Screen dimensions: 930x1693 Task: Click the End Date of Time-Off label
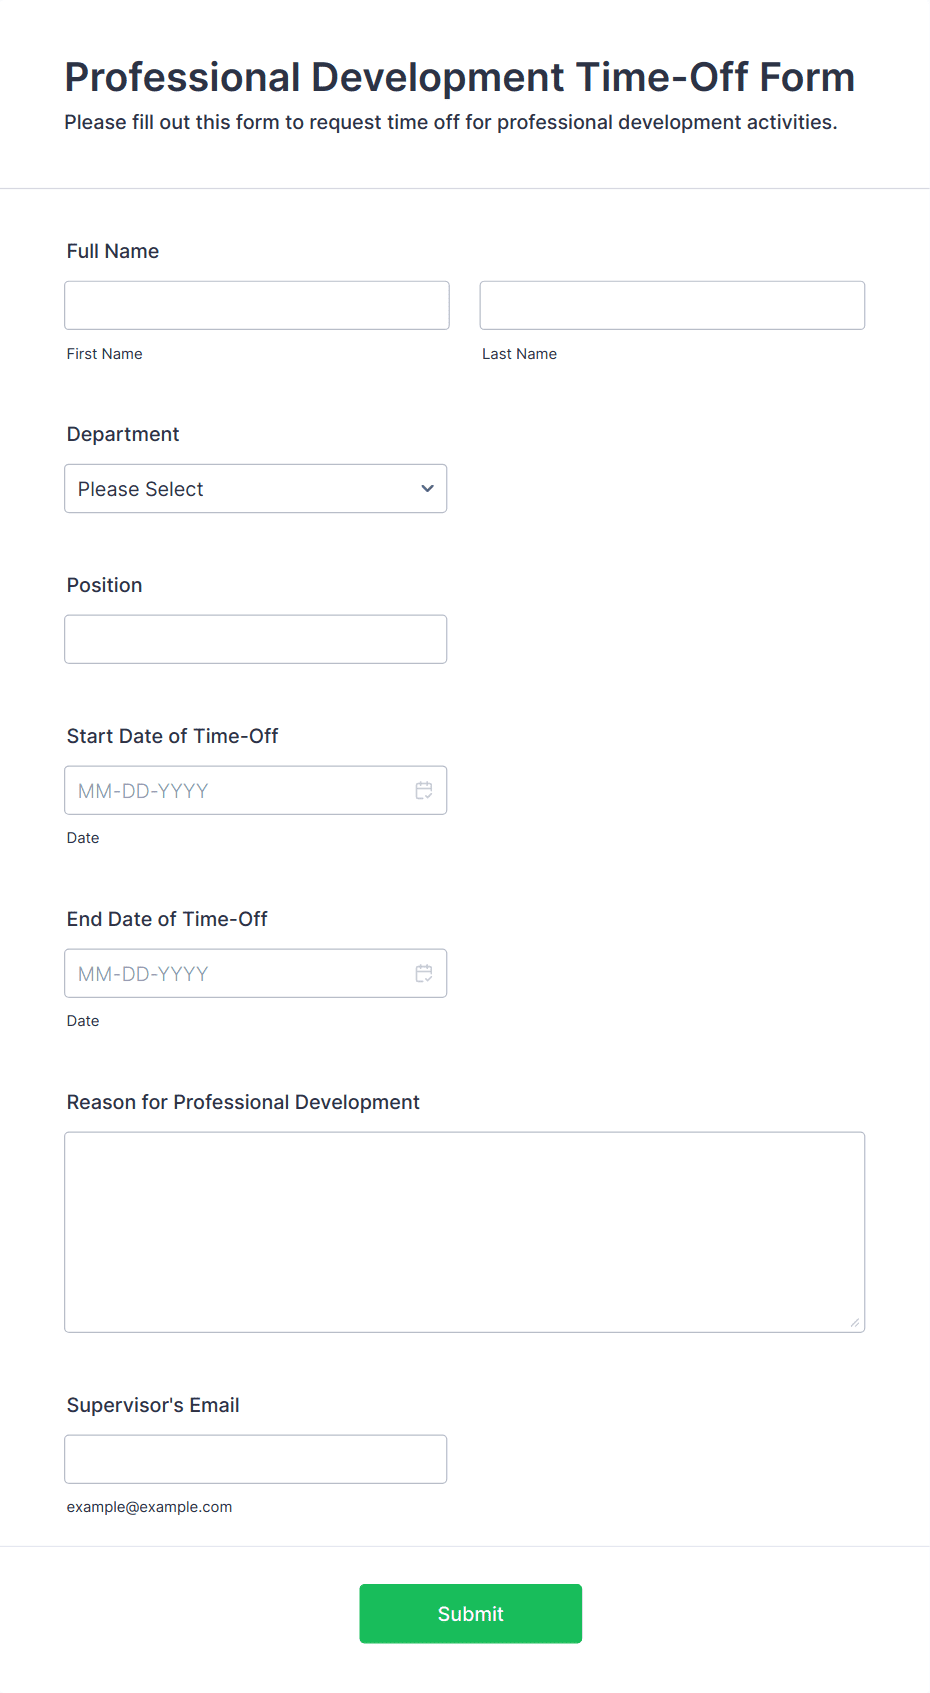point(167,919)
